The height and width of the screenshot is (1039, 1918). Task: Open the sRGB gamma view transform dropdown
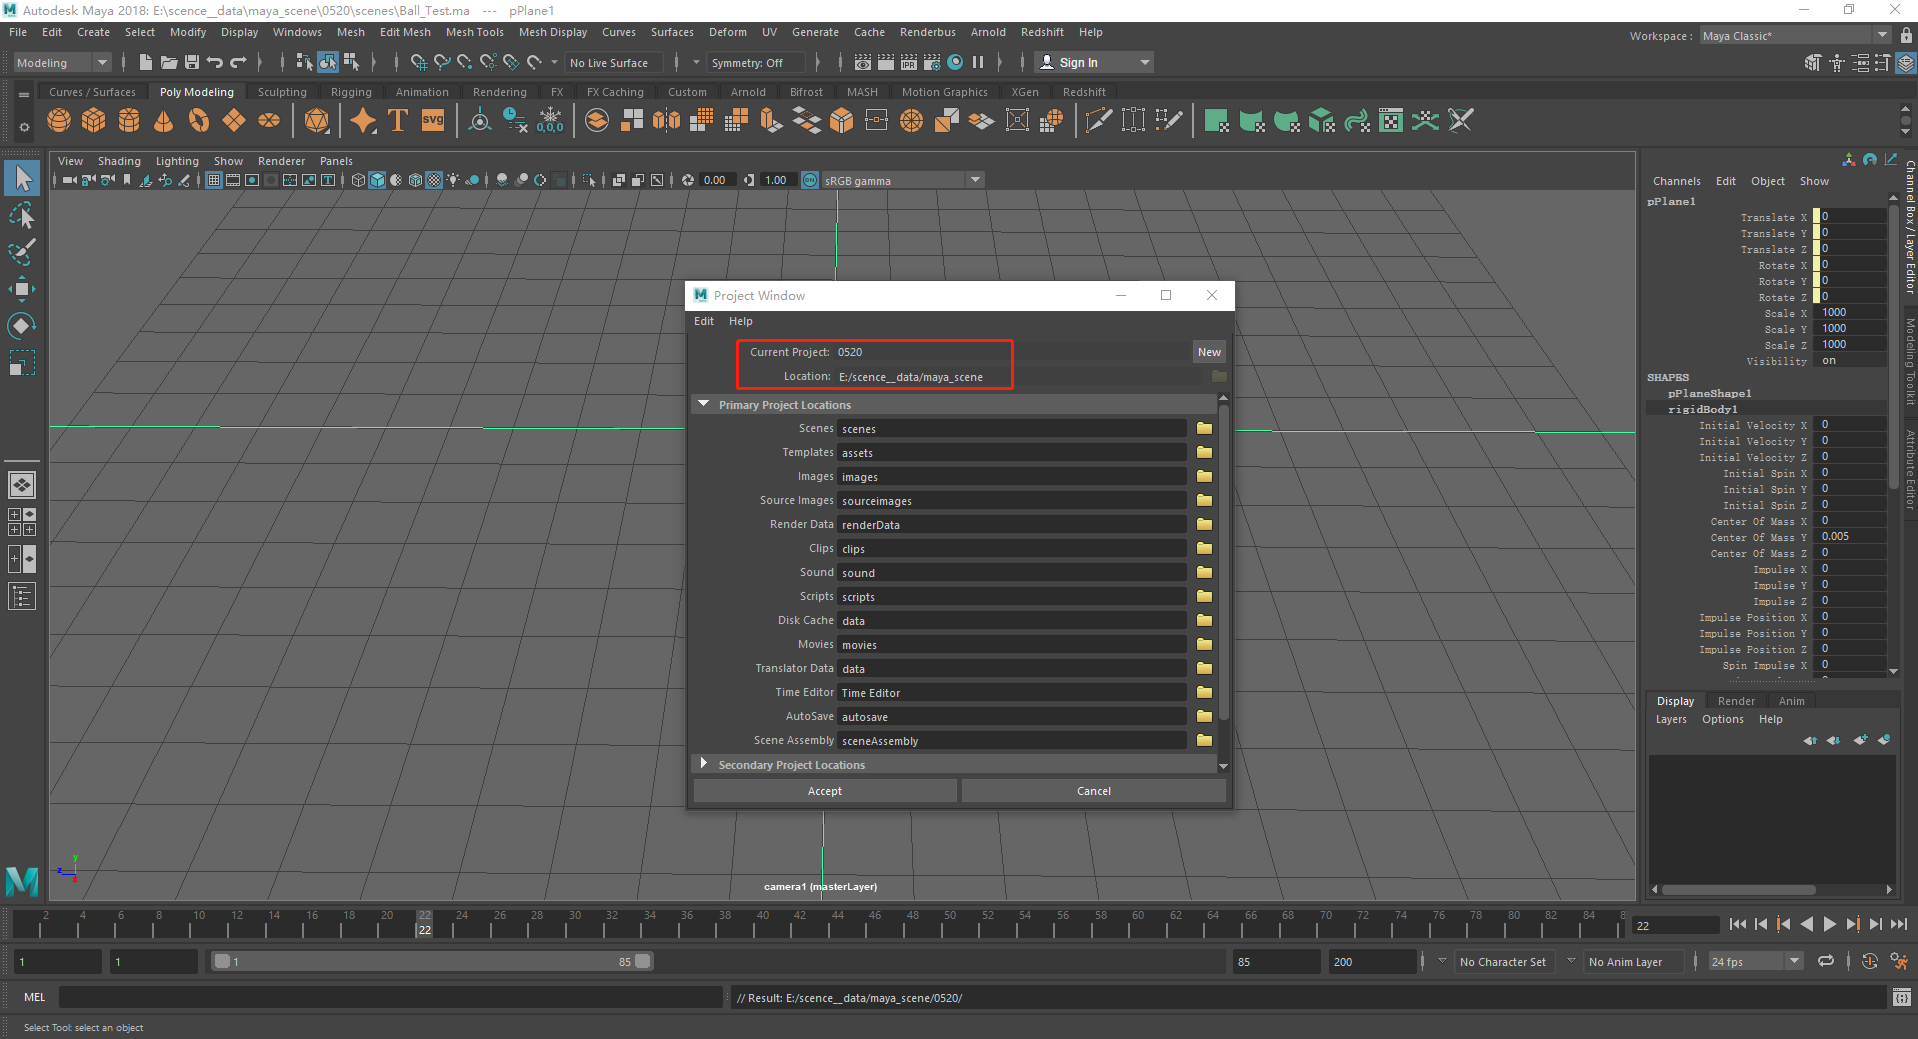903,180
